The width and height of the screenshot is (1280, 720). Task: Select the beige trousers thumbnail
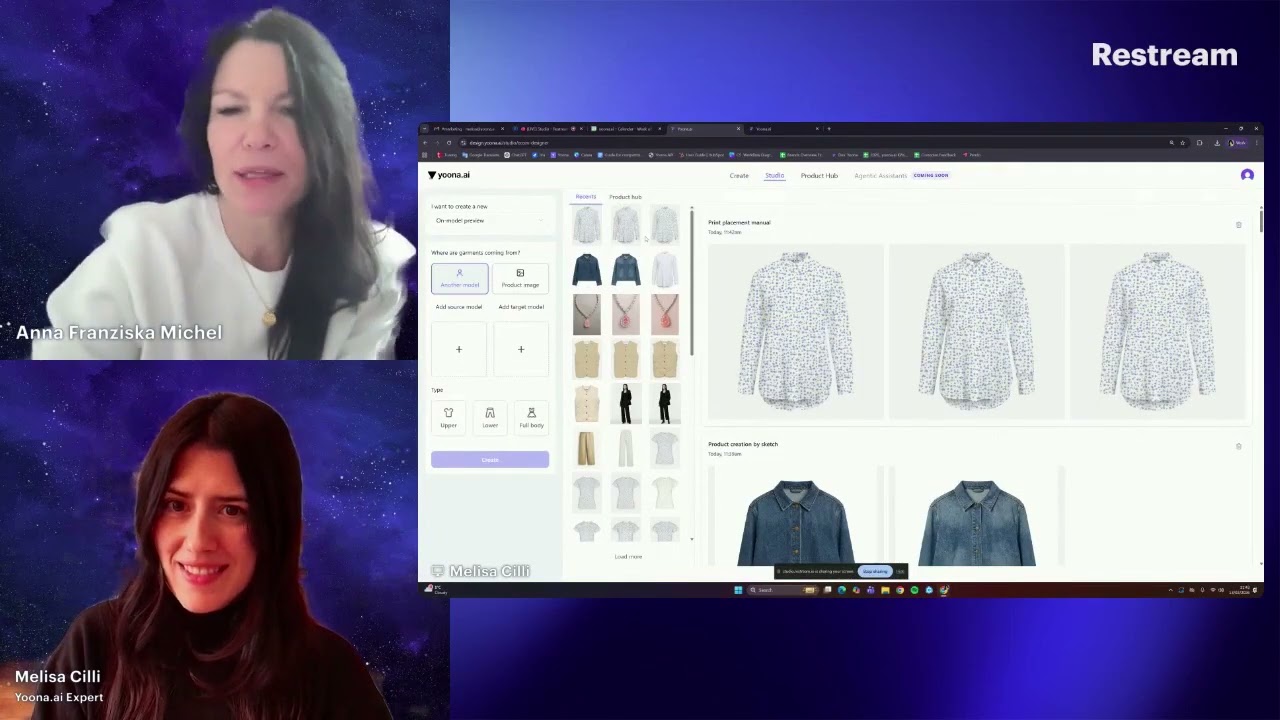(587, 447)
